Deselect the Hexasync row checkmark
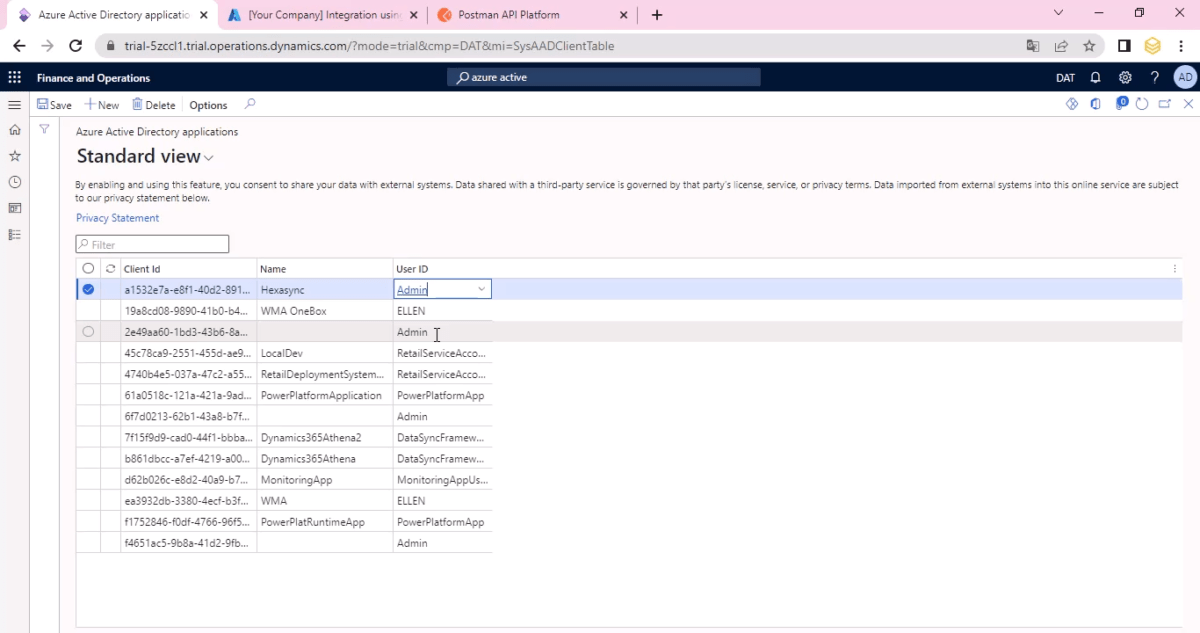The height and width of the screenshot is (633, 1200). [x=88, y=290]
